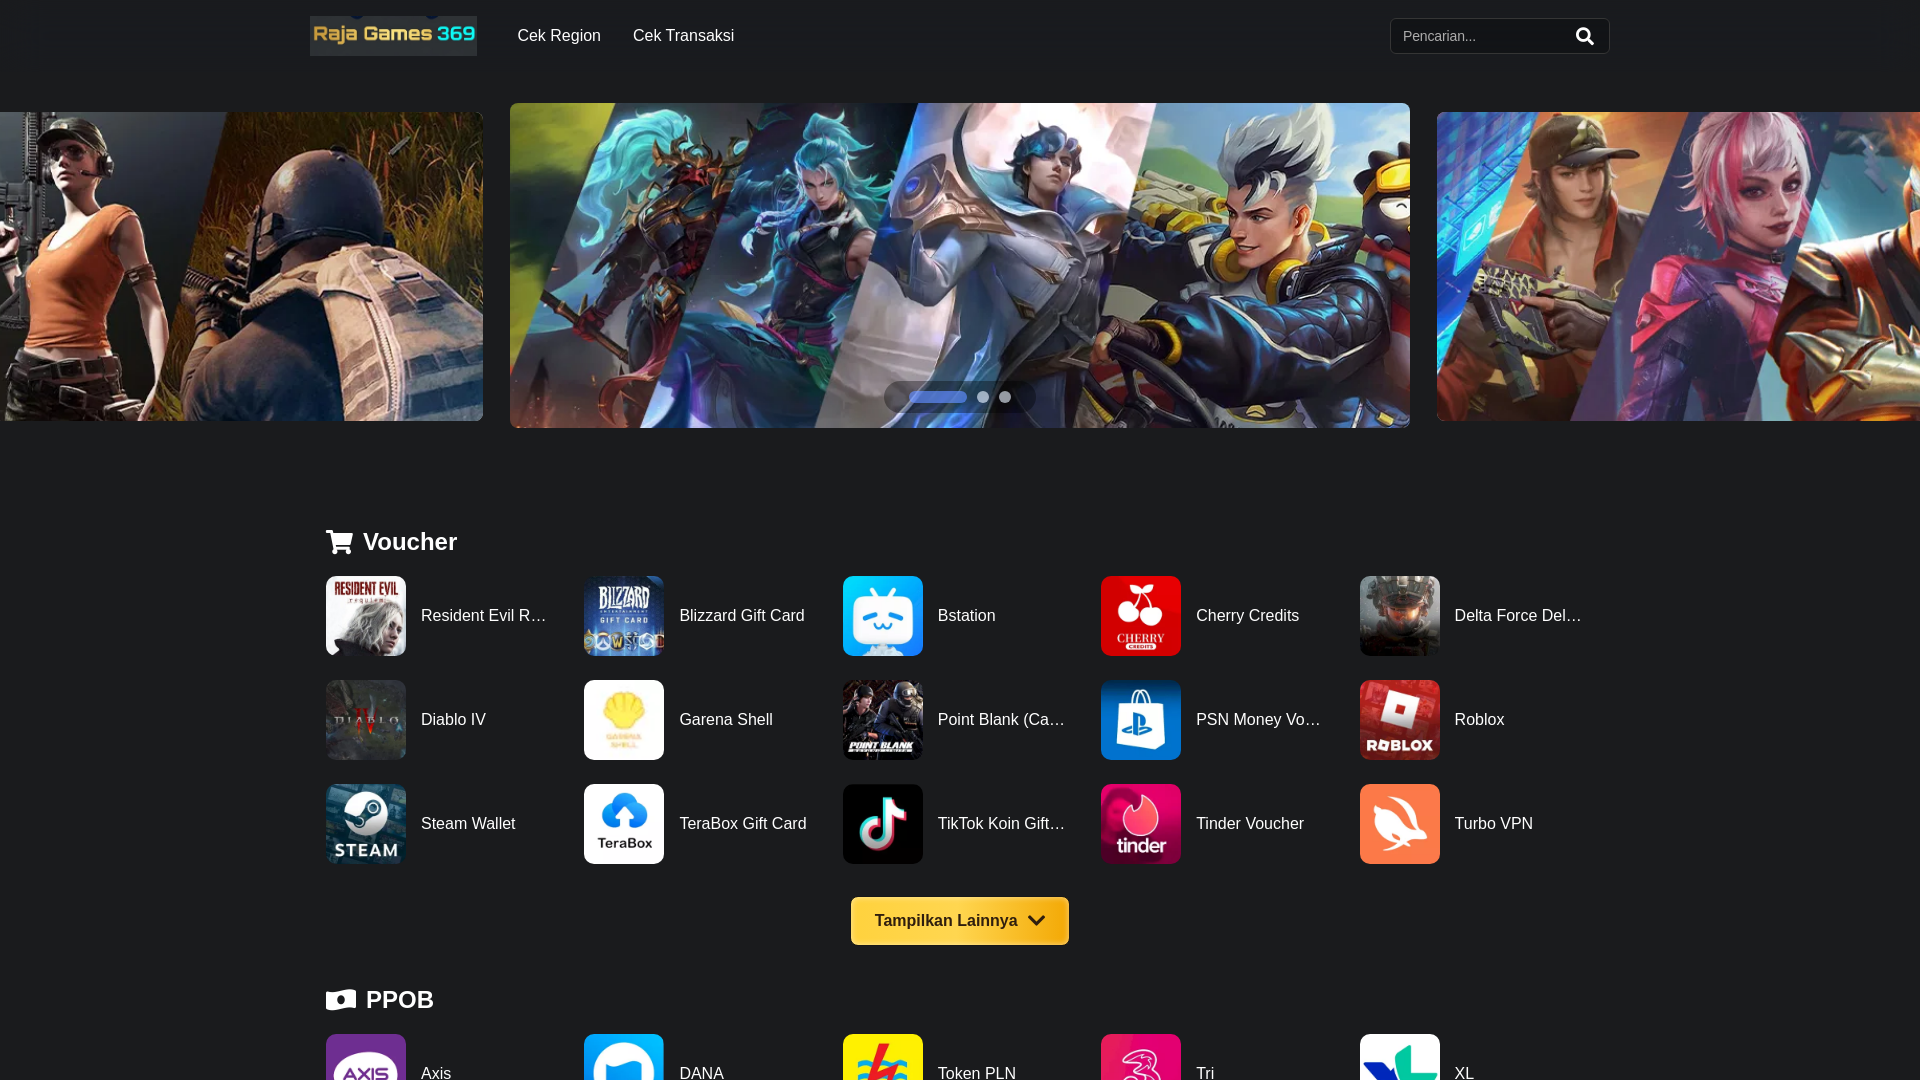Open the Cek Region menu
Viewport: 1920px width, 1080px height.
(558, 36)
